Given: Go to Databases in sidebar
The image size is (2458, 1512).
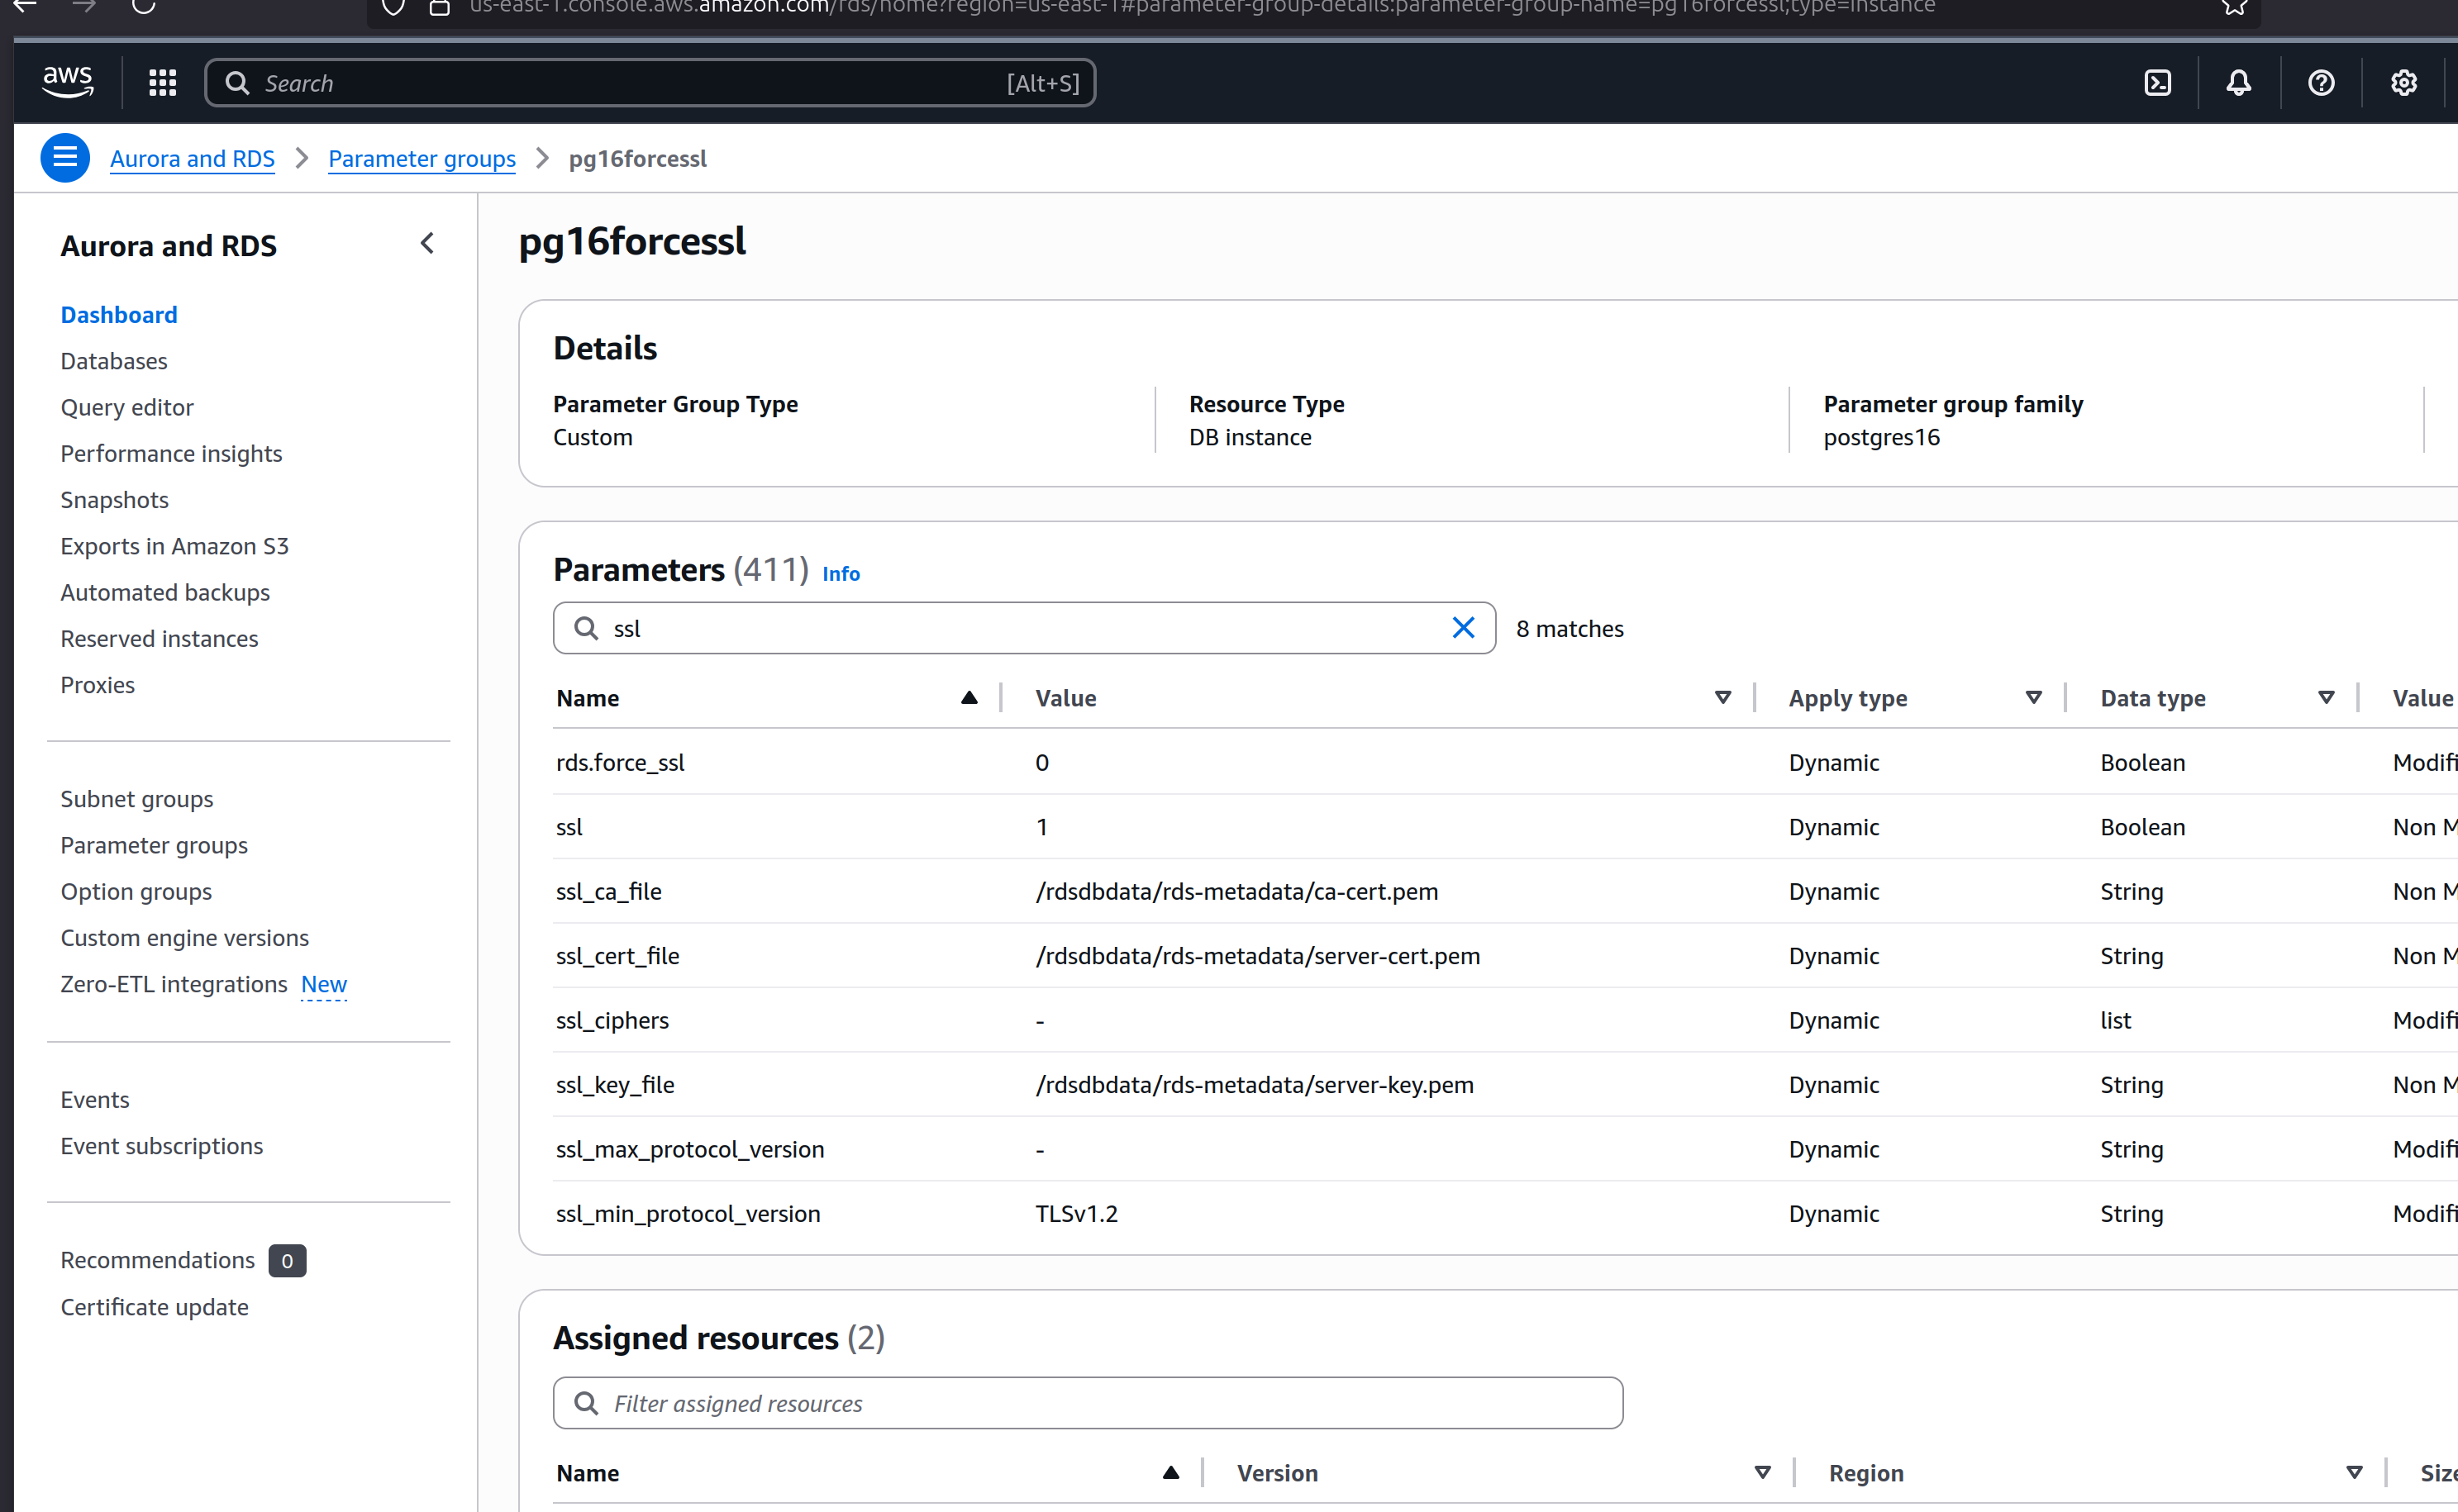Looking at the screenshot, I should [114, 361].
